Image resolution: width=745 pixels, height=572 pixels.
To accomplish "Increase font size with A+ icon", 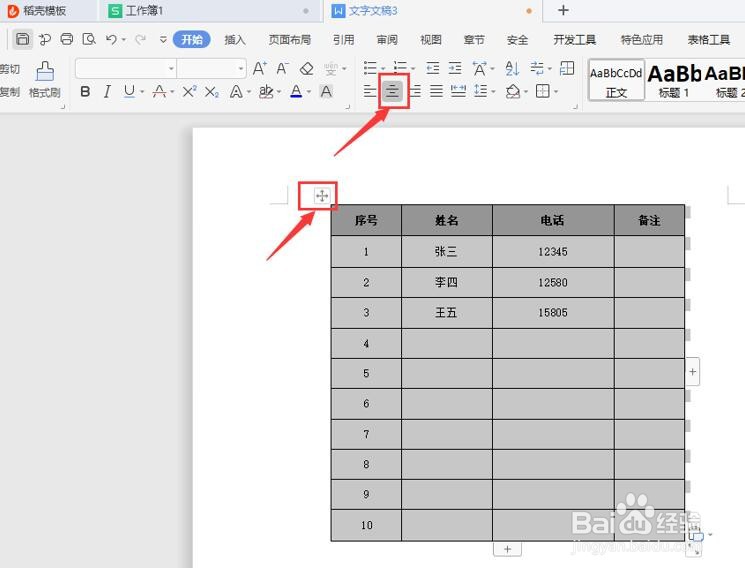I will point(259,69).
